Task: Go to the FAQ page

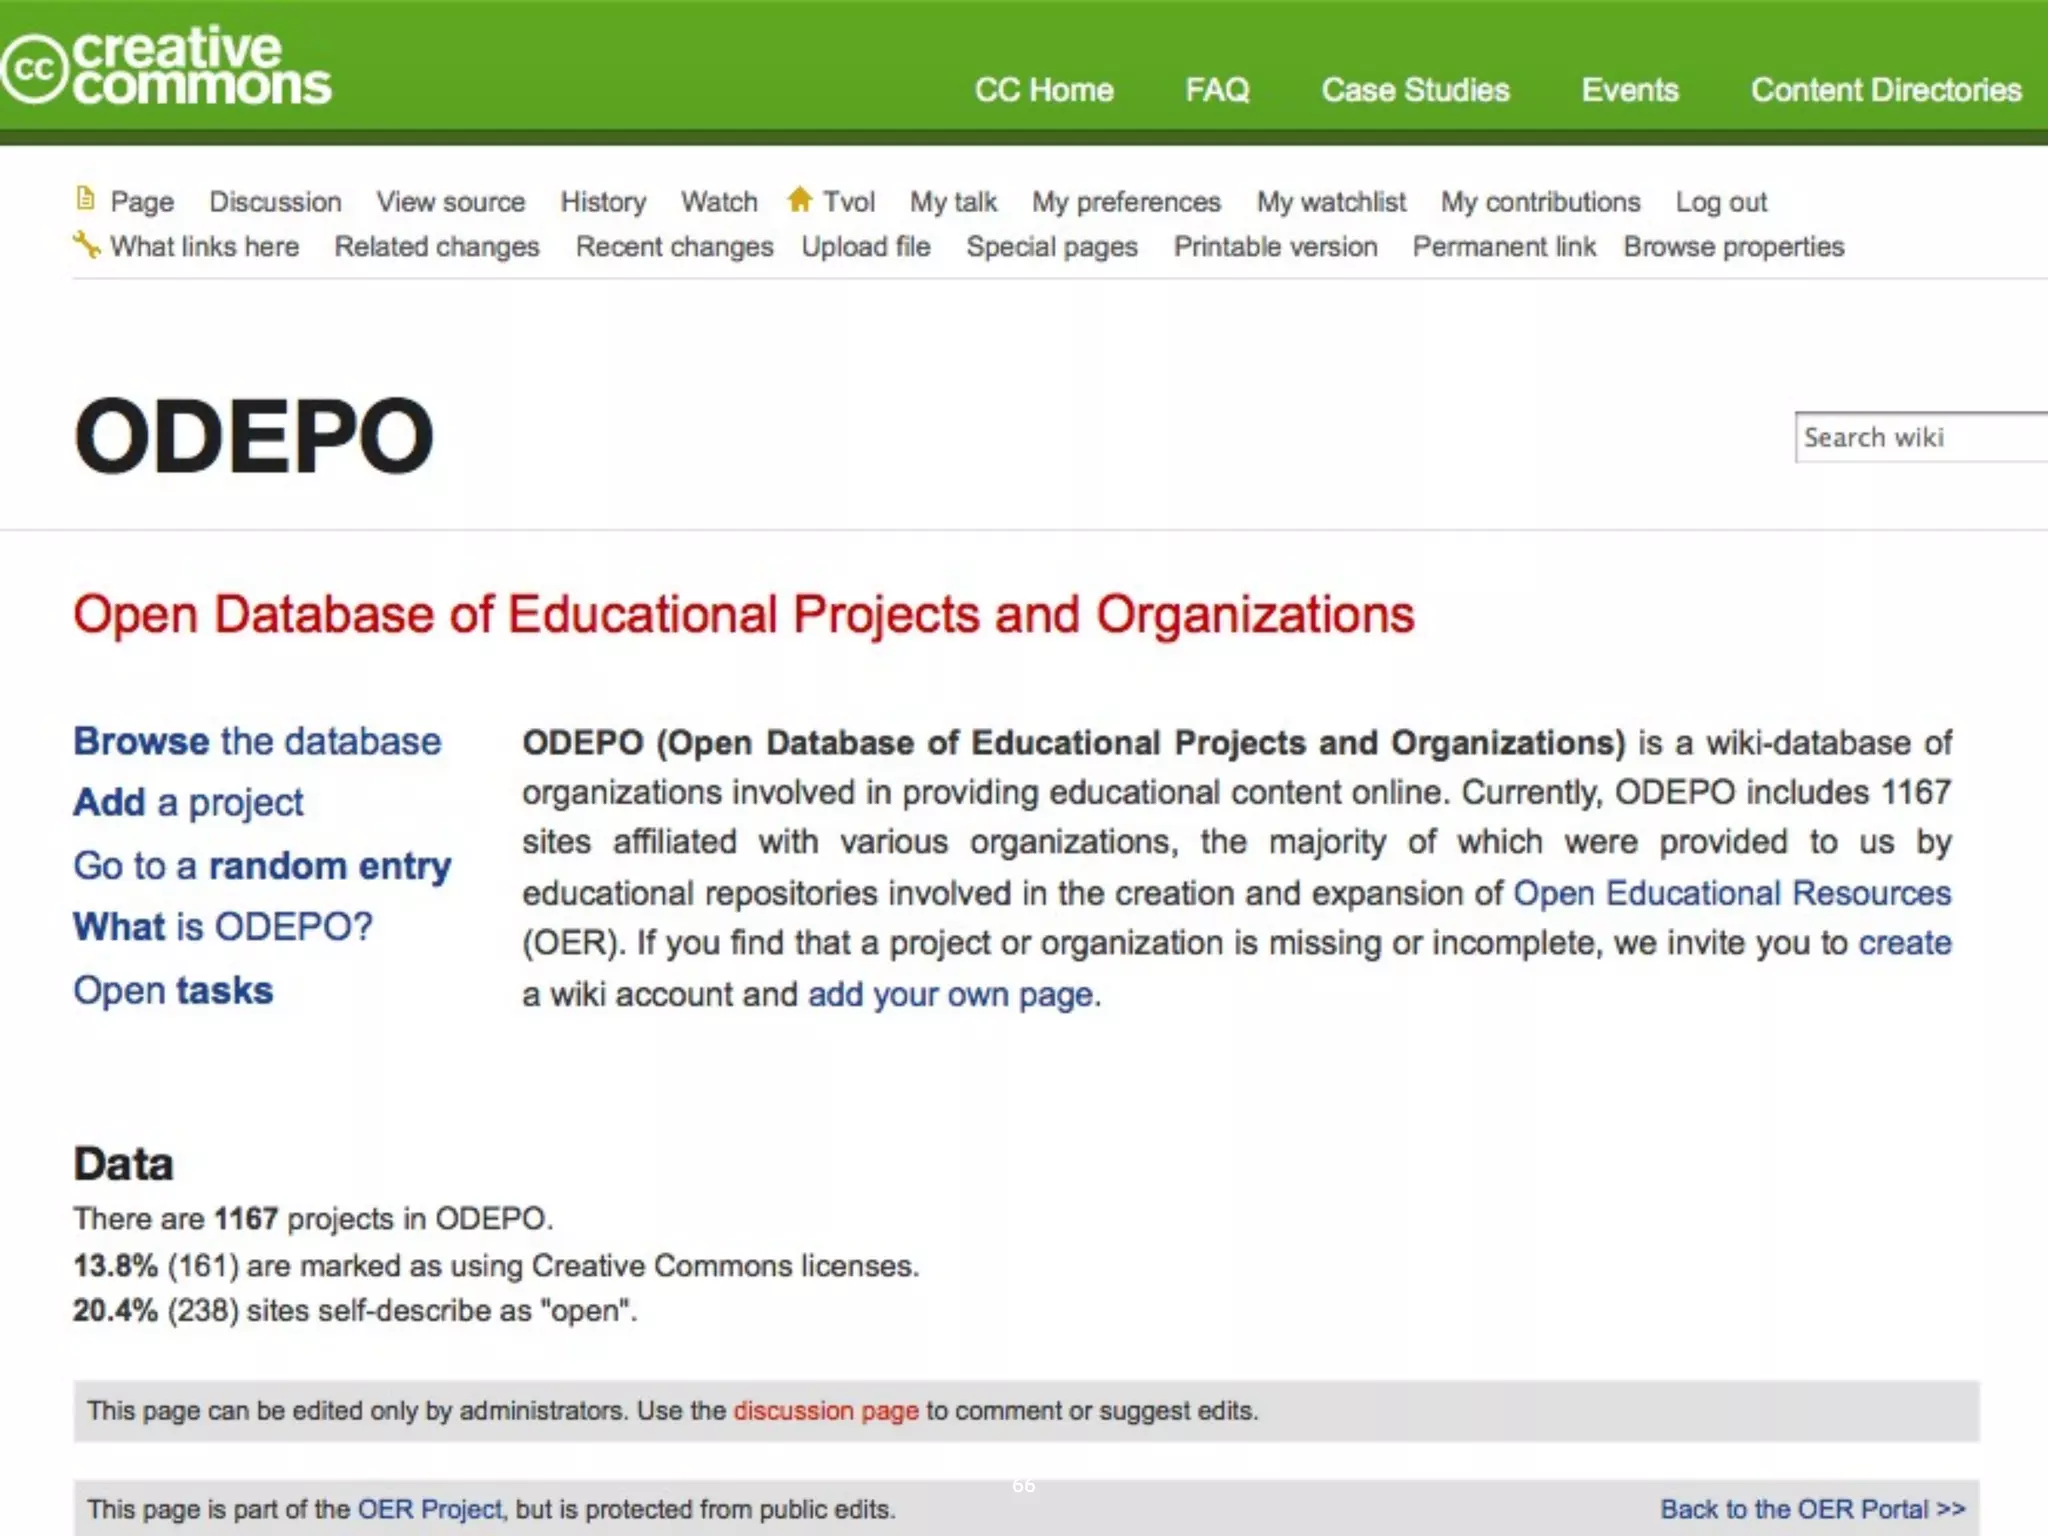Action: pyautogui.click(x=1217, y=90)
